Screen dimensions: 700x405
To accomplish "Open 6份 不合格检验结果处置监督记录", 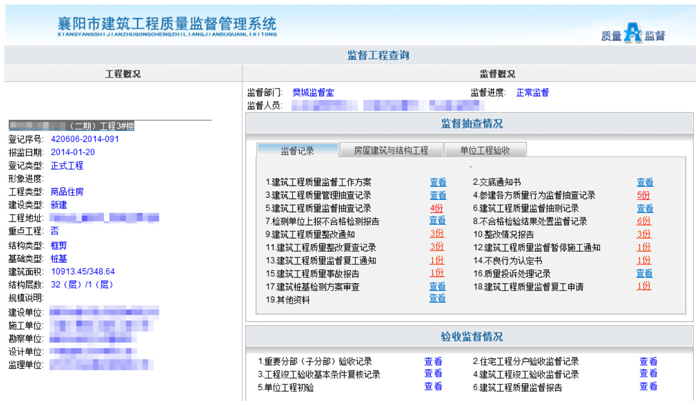I will coord(643,221).
